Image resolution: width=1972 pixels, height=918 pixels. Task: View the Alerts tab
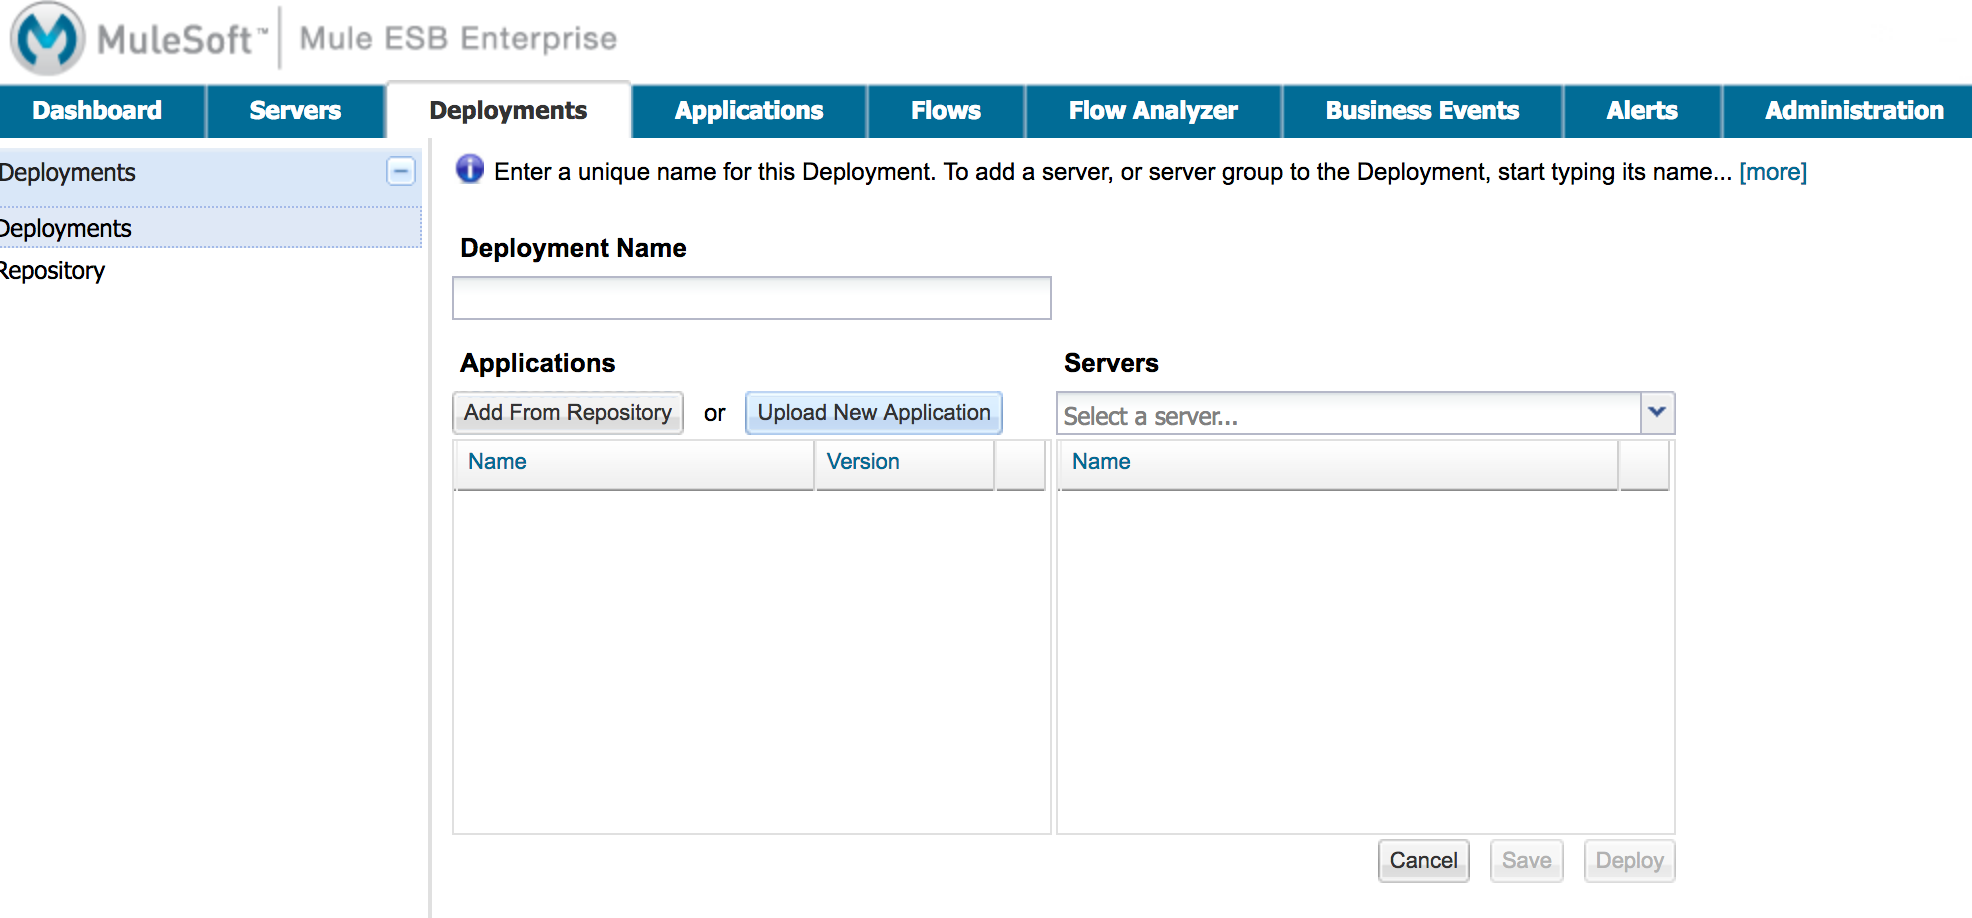[x=1641, y=111]
